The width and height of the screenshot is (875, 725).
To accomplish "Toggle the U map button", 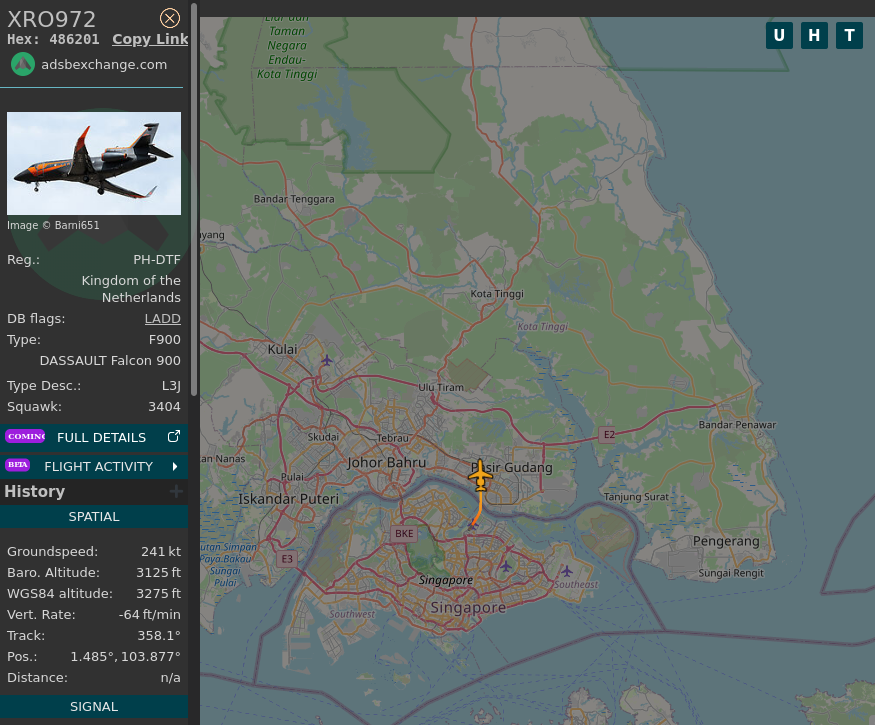I will click(779, 35).
